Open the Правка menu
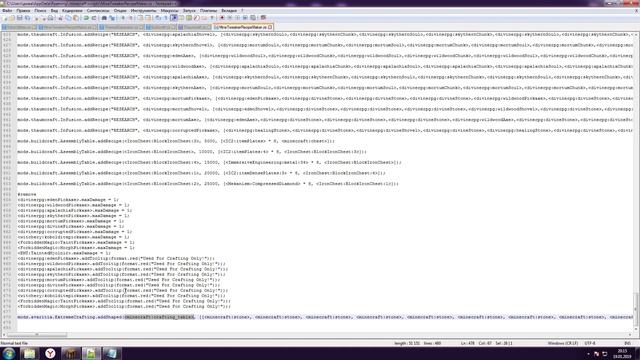 click(23, 11)
